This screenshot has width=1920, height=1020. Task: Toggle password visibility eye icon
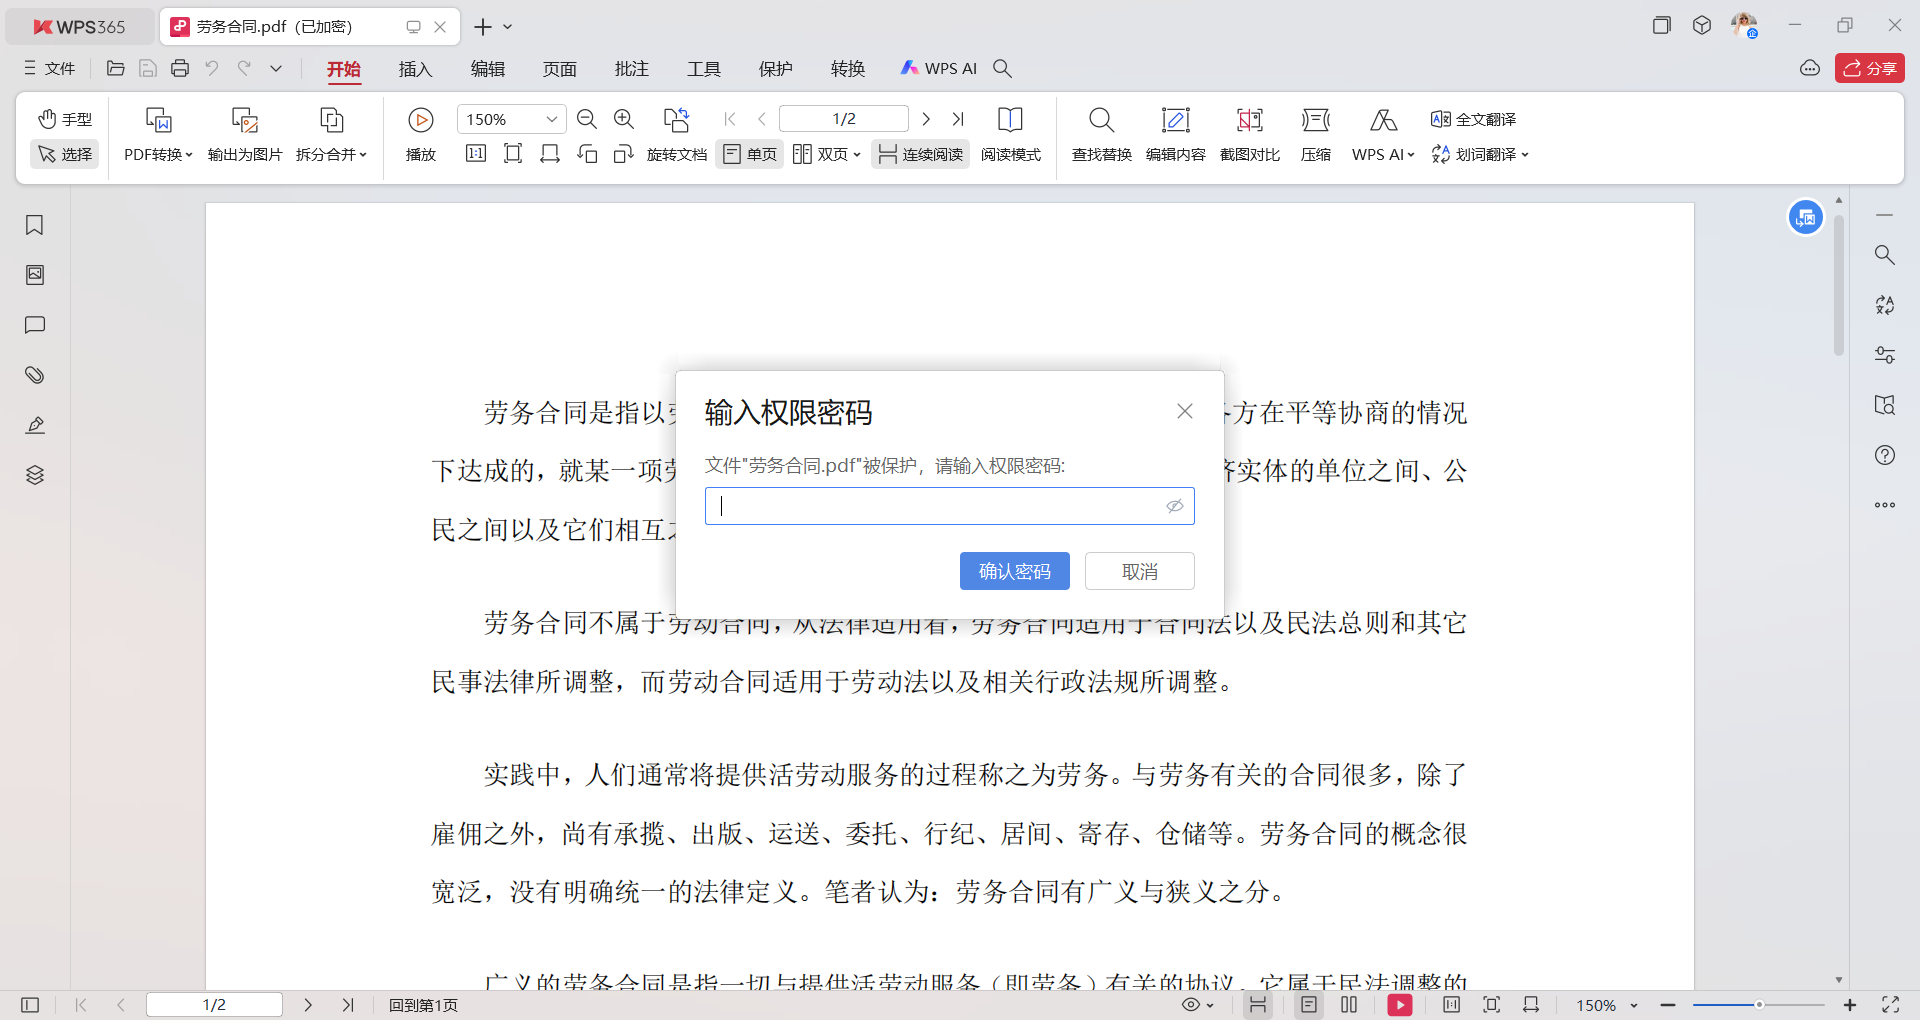tap(1175, 506)
